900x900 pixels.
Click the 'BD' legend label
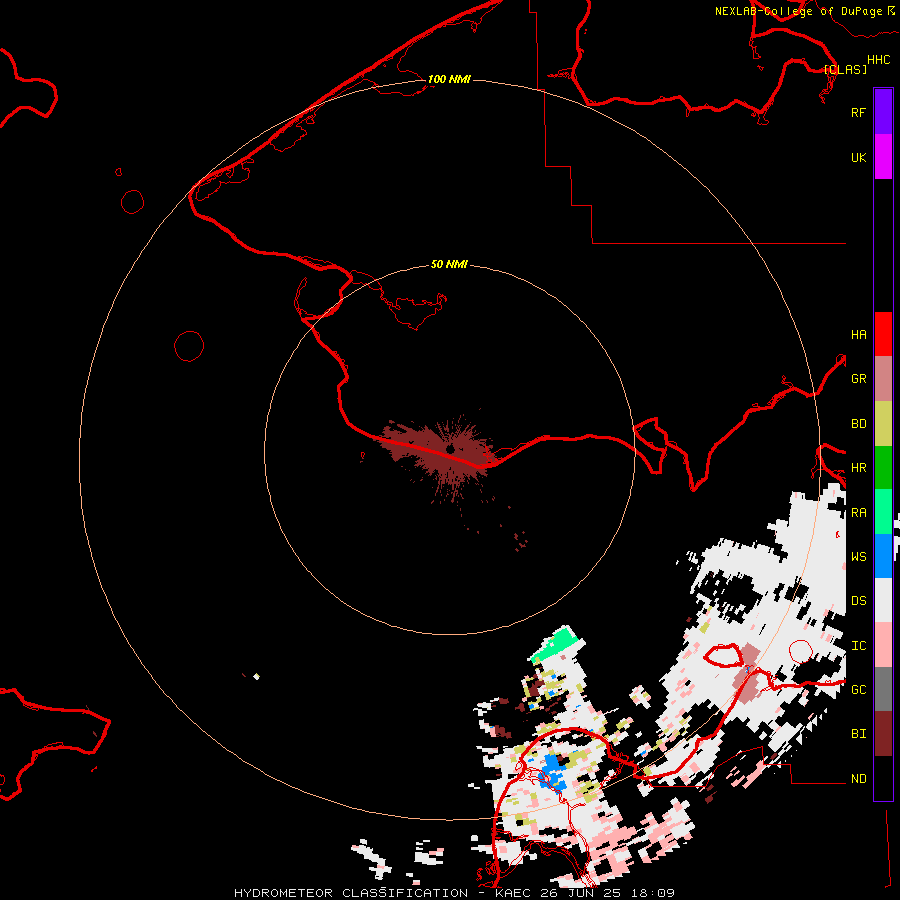858,424
